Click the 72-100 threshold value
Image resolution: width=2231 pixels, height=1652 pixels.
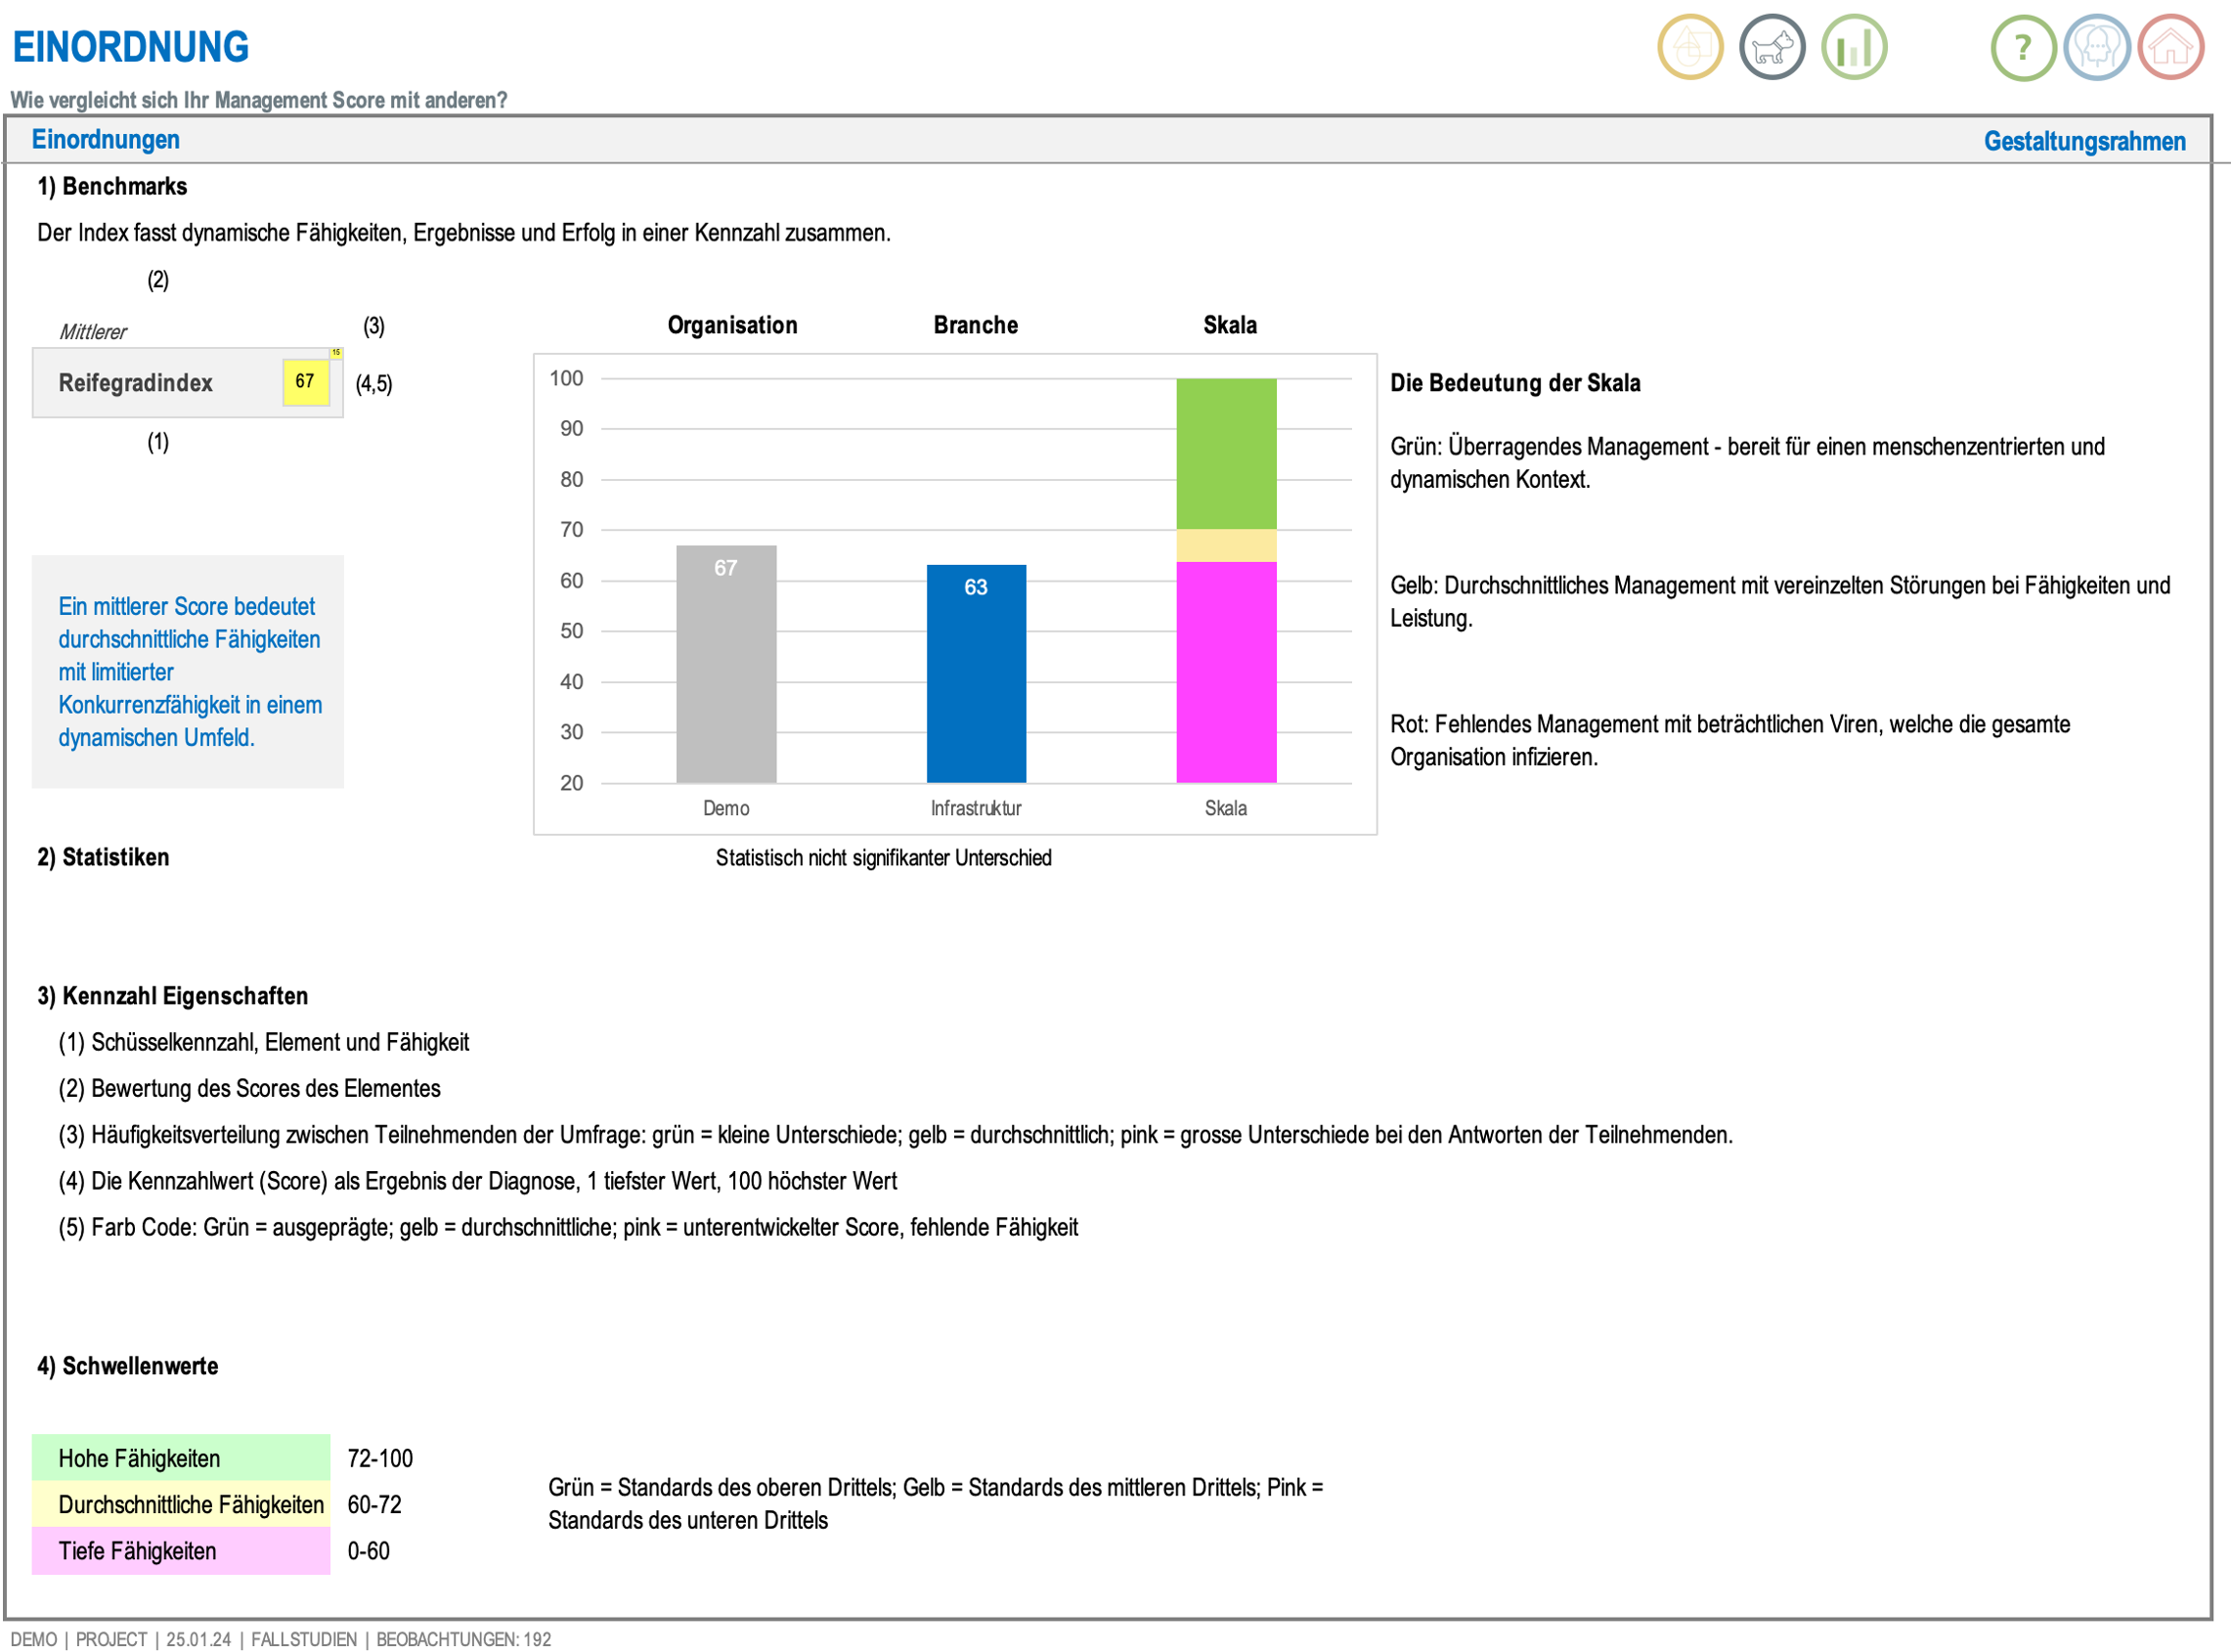pyautogui.click(x=380, y=1458)
